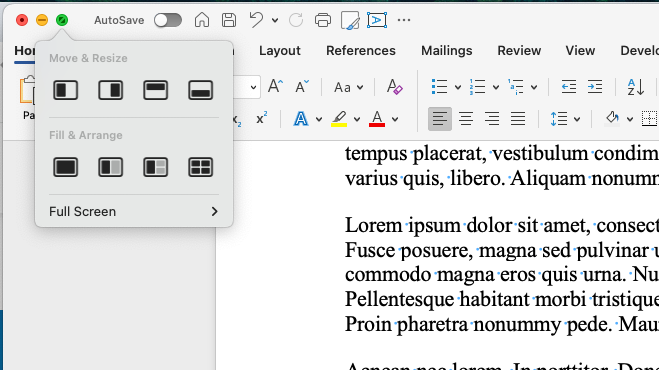Sort text with the A-Z button
The width and height of the screenshot is (659, 370).
click(x=635, y=87)
